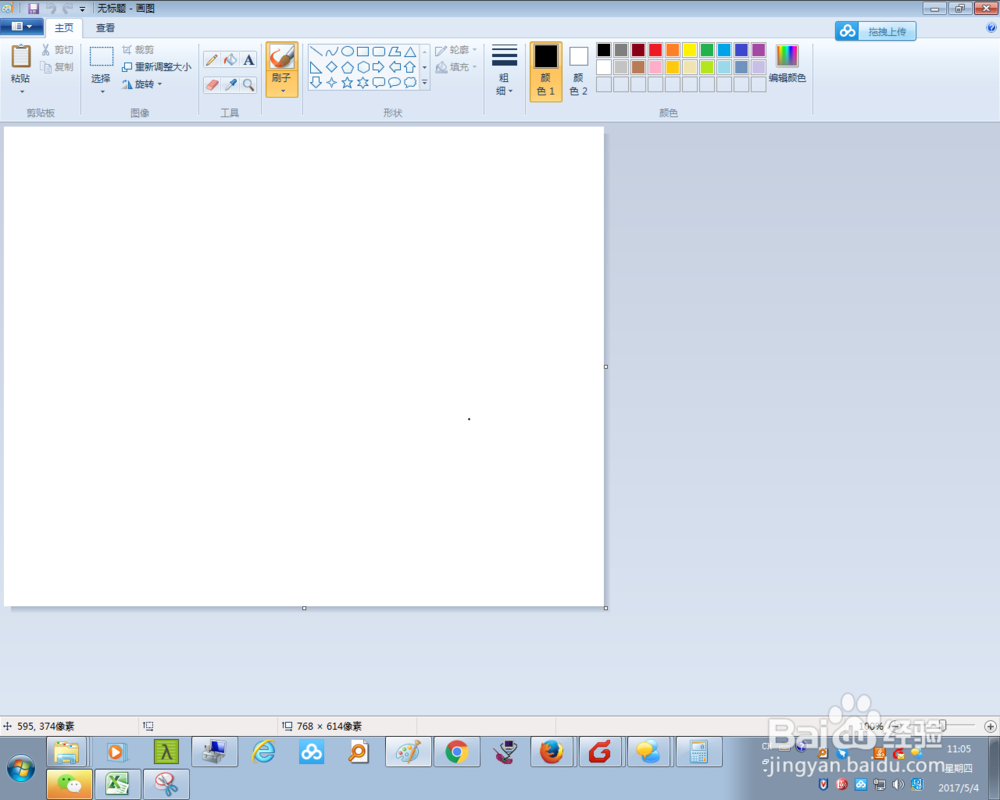Open Internet Explorer from the taskbar

click(263, 752)
